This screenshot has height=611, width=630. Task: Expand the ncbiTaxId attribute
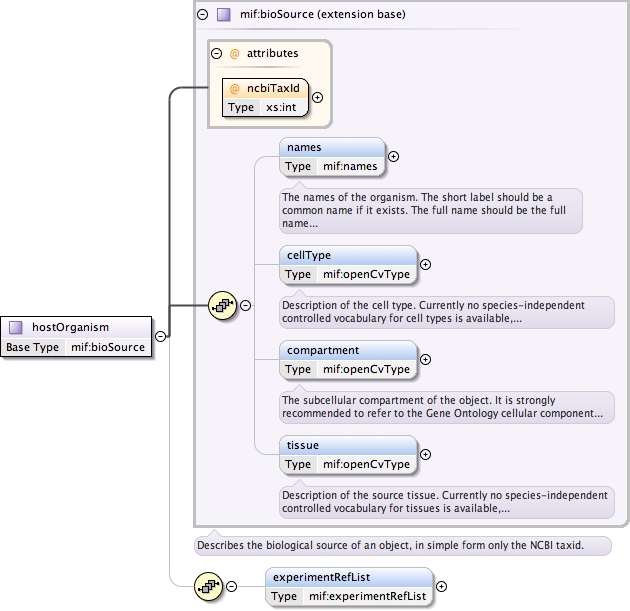coord(318,97)
